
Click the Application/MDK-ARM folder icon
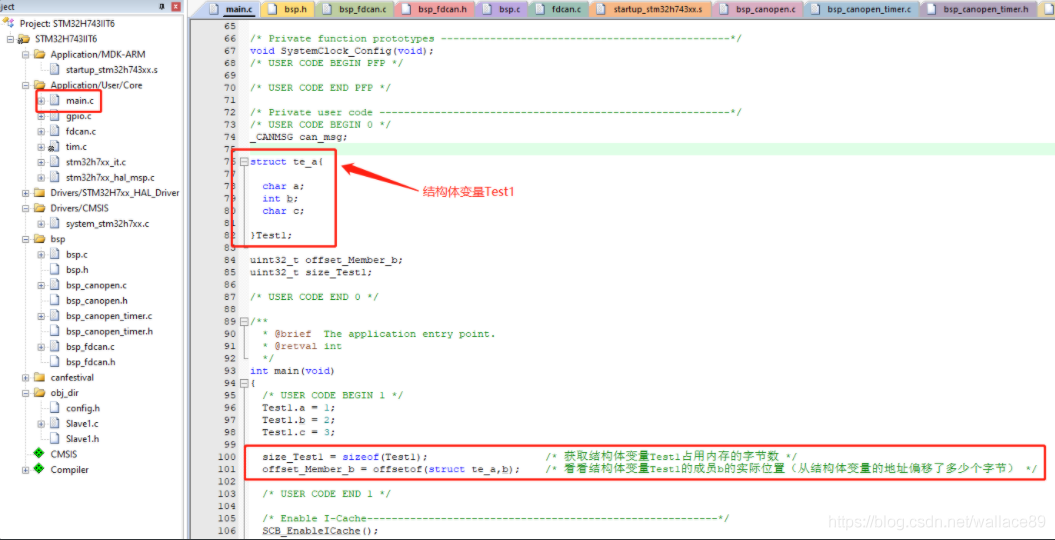tap(39, 54)
